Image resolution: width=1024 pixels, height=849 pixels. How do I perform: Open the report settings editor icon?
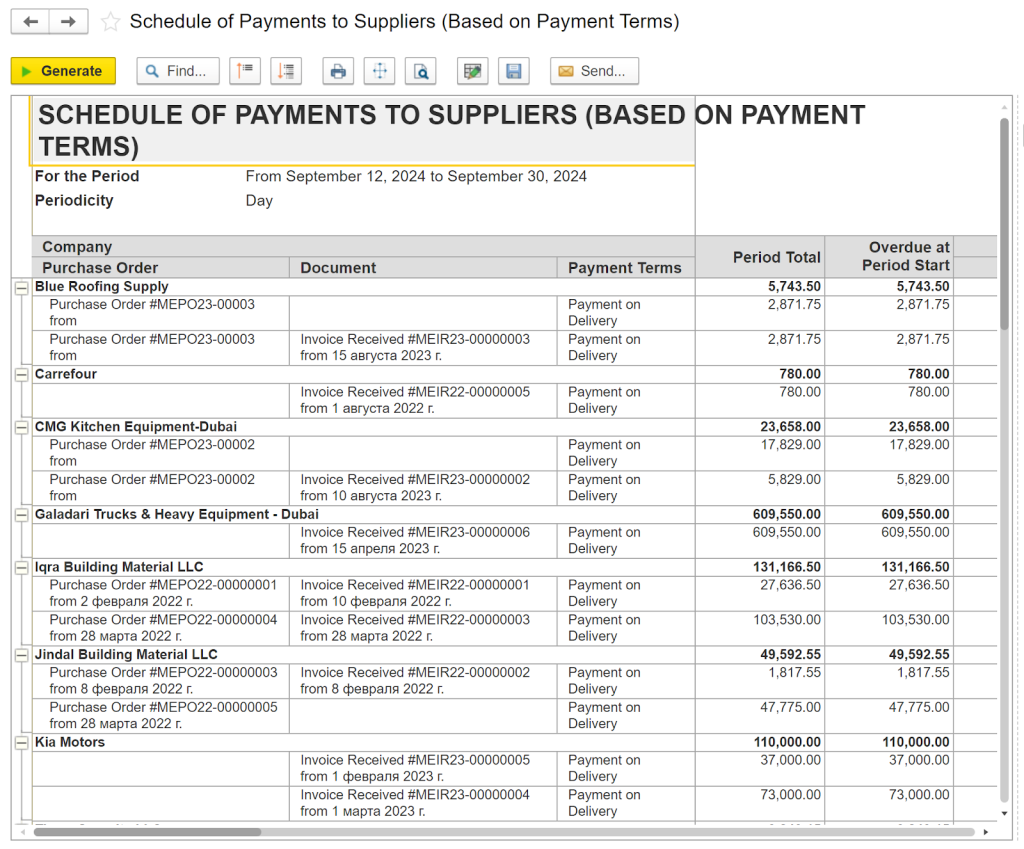coord(472,71)
